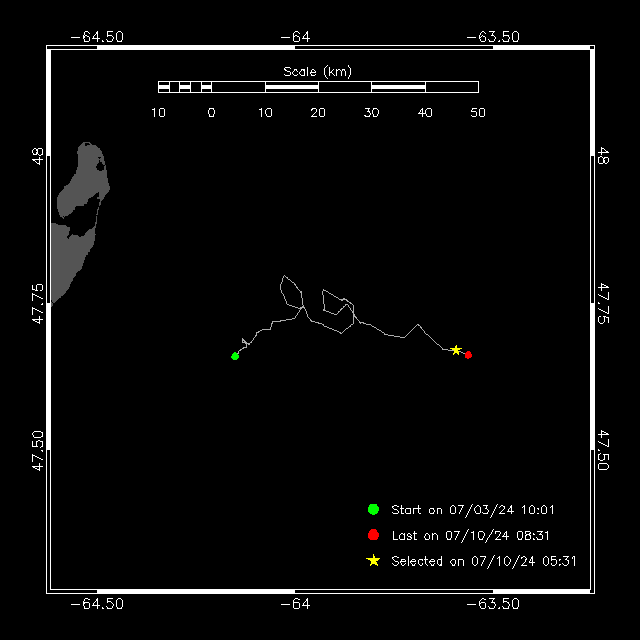The image size is (640, 640).
Task: Click the gray landmass on the left
Action: click(x=78, y=222)
